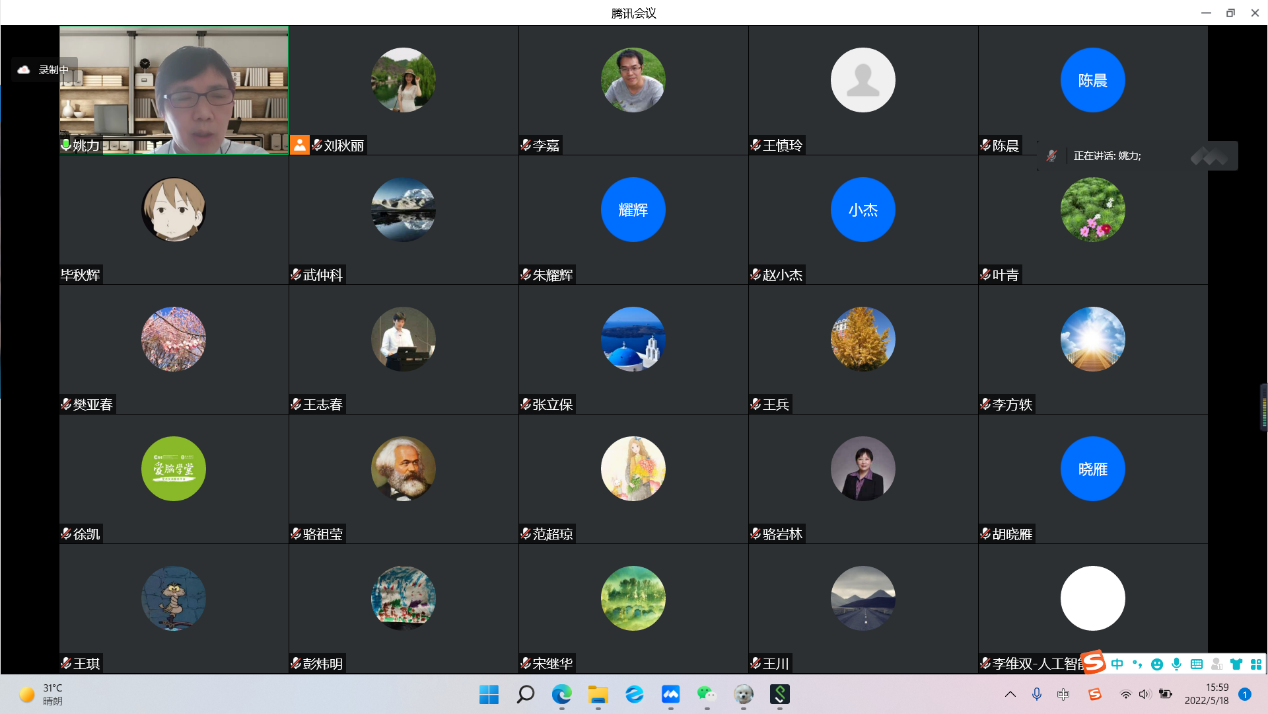Screen dimensions: 1268x714
Task: Click the Sogou emoji smiley icon
Action: 1157,664
